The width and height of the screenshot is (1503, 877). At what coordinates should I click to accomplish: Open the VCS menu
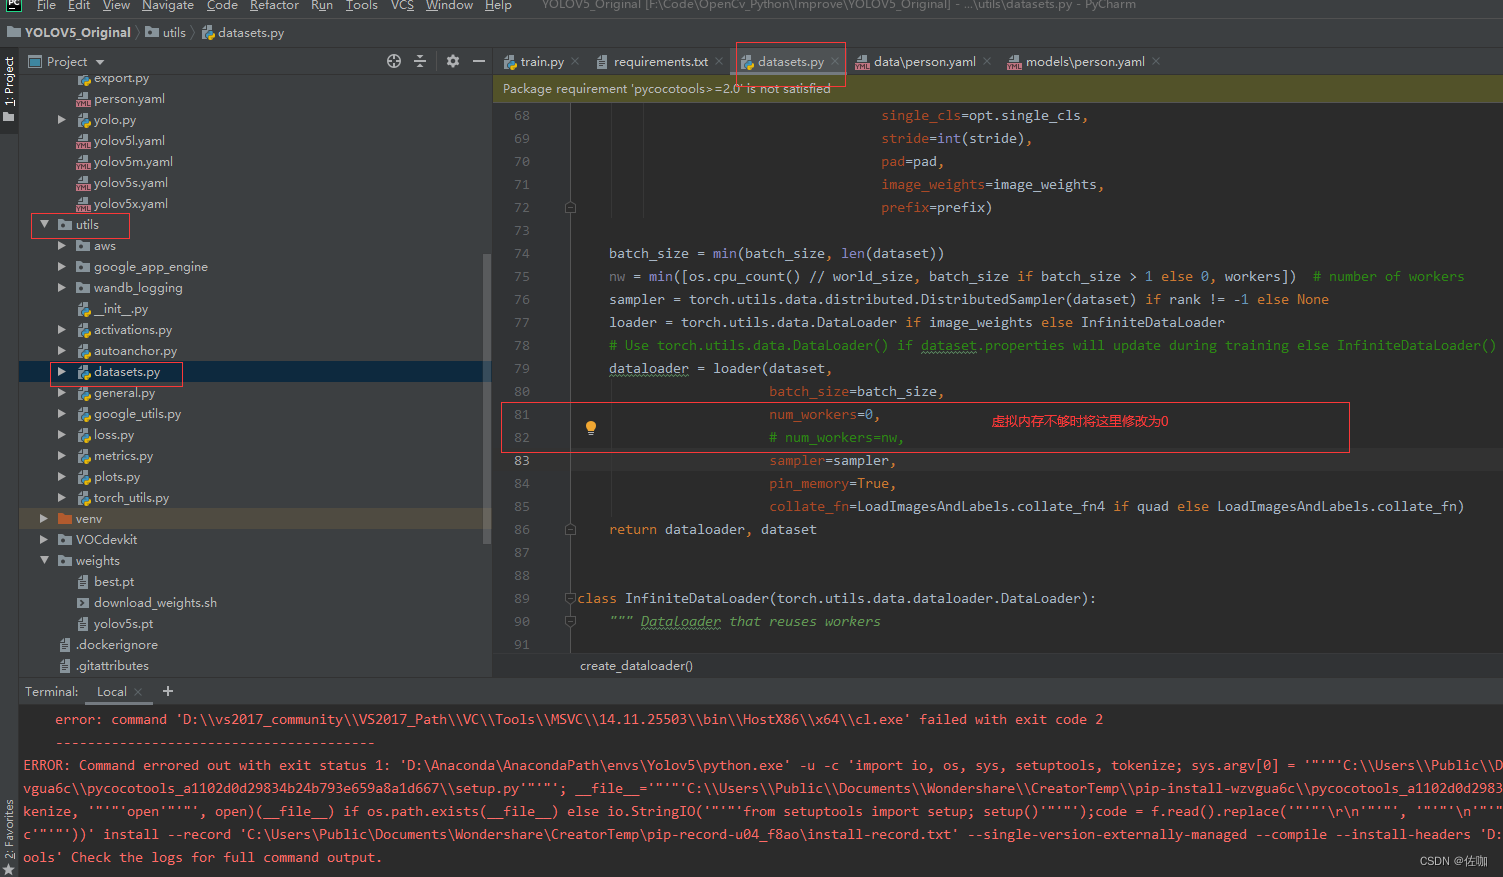coord(402,5)
